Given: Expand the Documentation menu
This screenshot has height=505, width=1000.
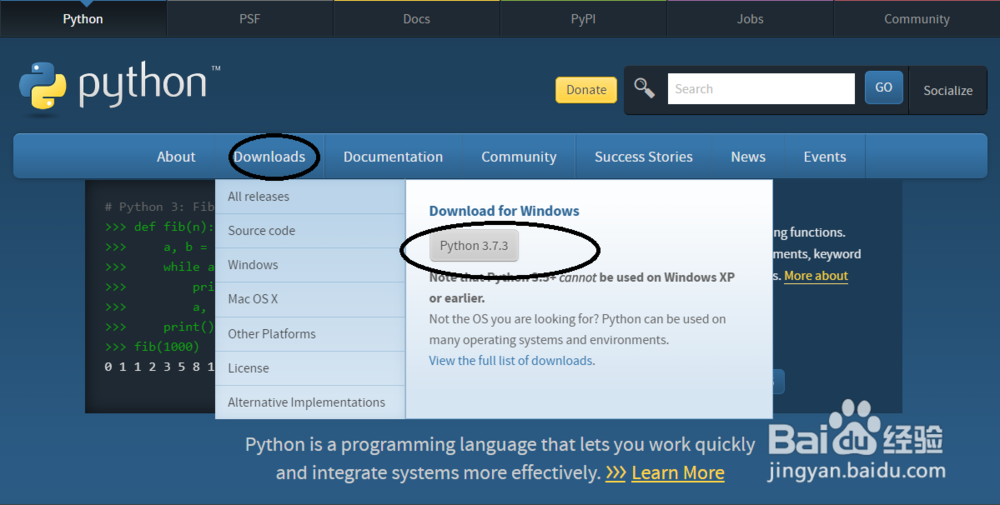Looking at the screenshot, I should pyautogui.click(x=393, y=157).
